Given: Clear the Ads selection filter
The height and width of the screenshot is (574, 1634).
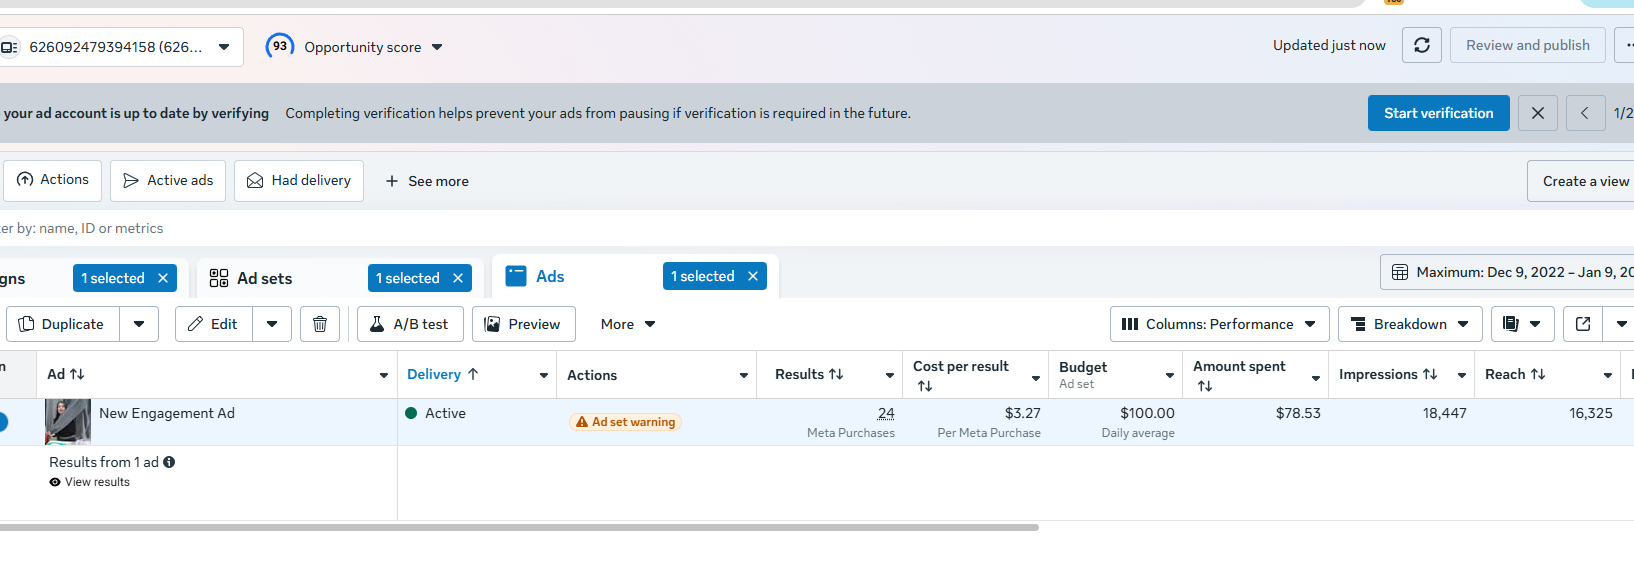Looking at the screenshot, I should [753, 276].
